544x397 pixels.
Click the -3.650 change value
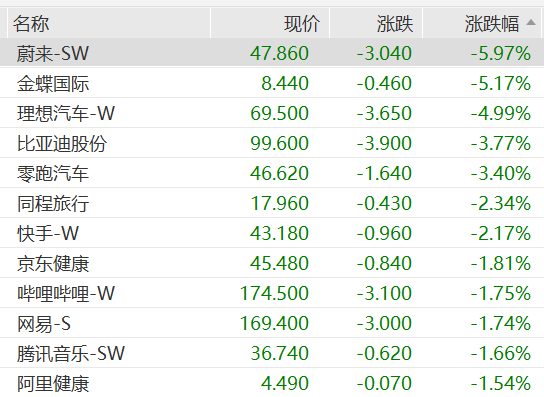pos(384,113)
